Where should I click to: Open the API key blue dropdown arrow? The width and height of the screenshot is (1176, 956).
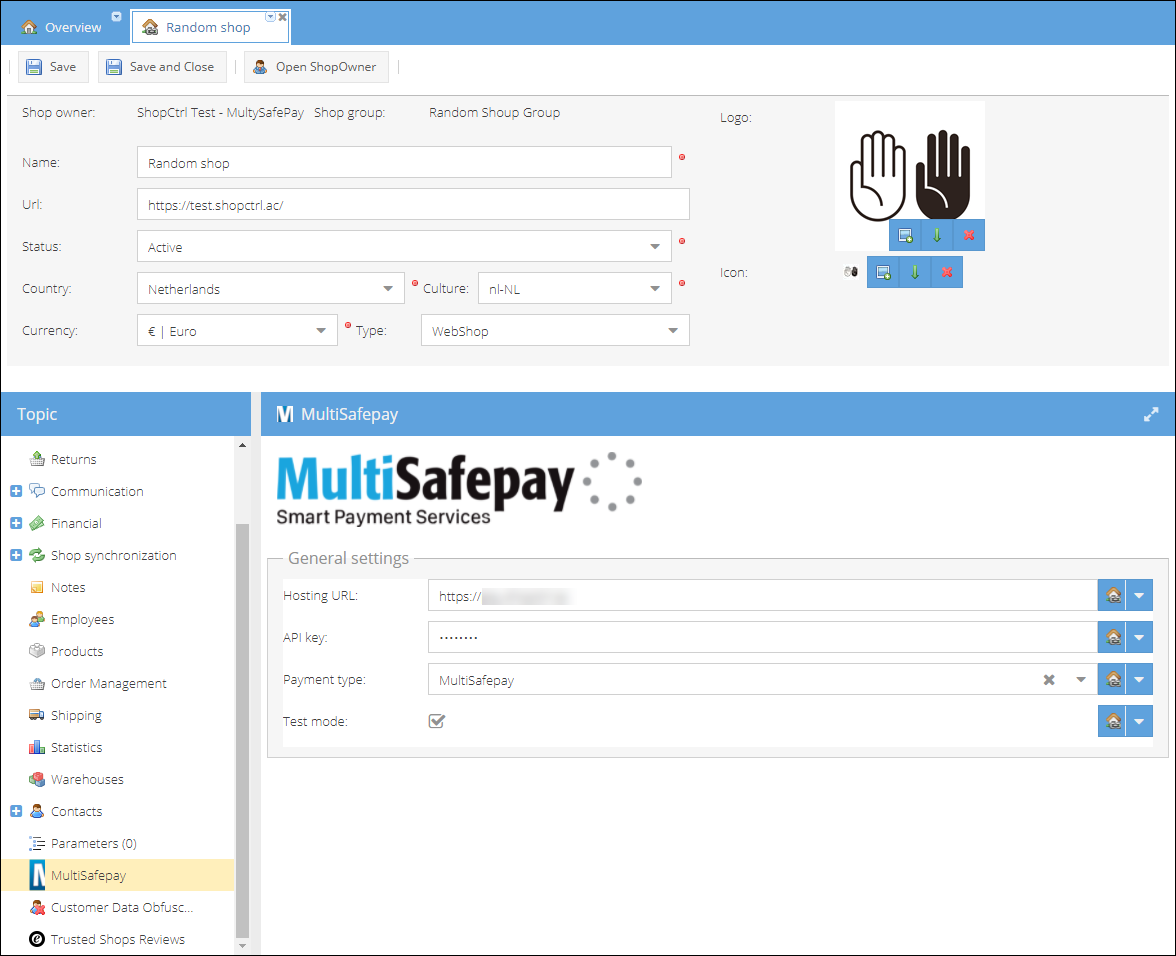[1139, 638]
